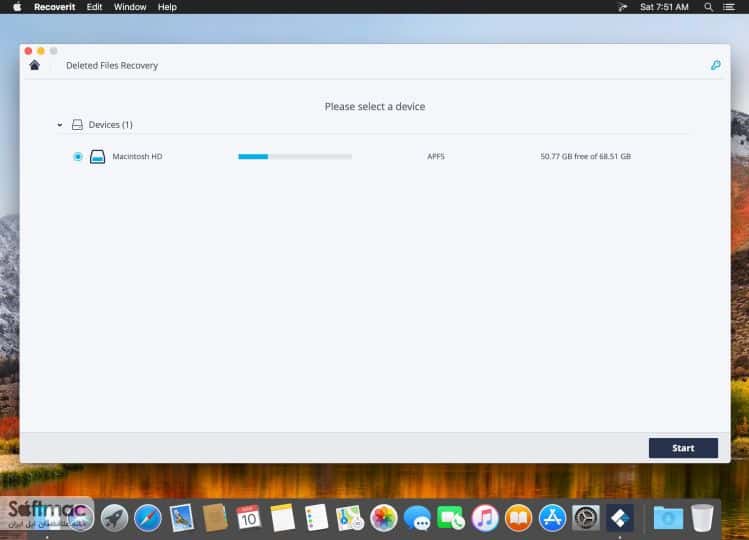This screenshot has width=749, height=540.
Task: Open Notification Center menu bar icon
Action: (x=729, y=7)
